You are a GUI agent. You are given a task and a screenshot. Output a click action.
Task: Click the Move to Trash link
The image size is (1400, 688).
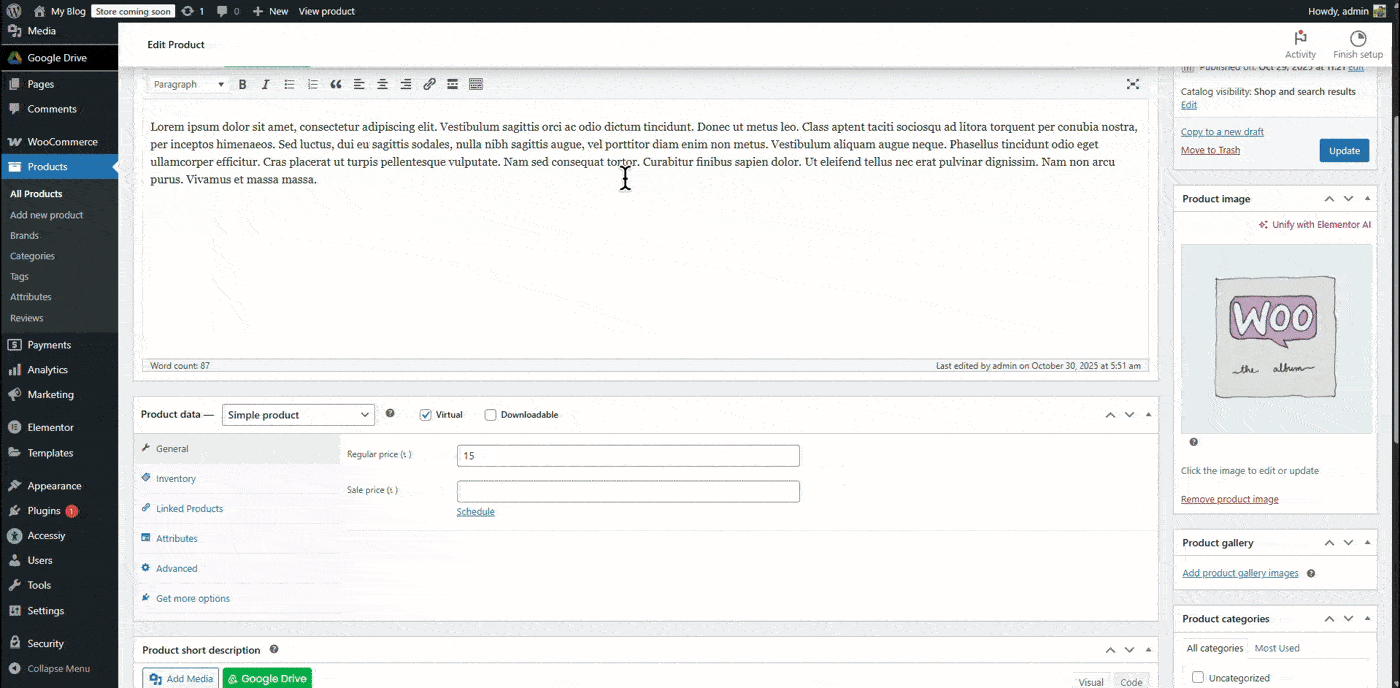[1210, 150]
